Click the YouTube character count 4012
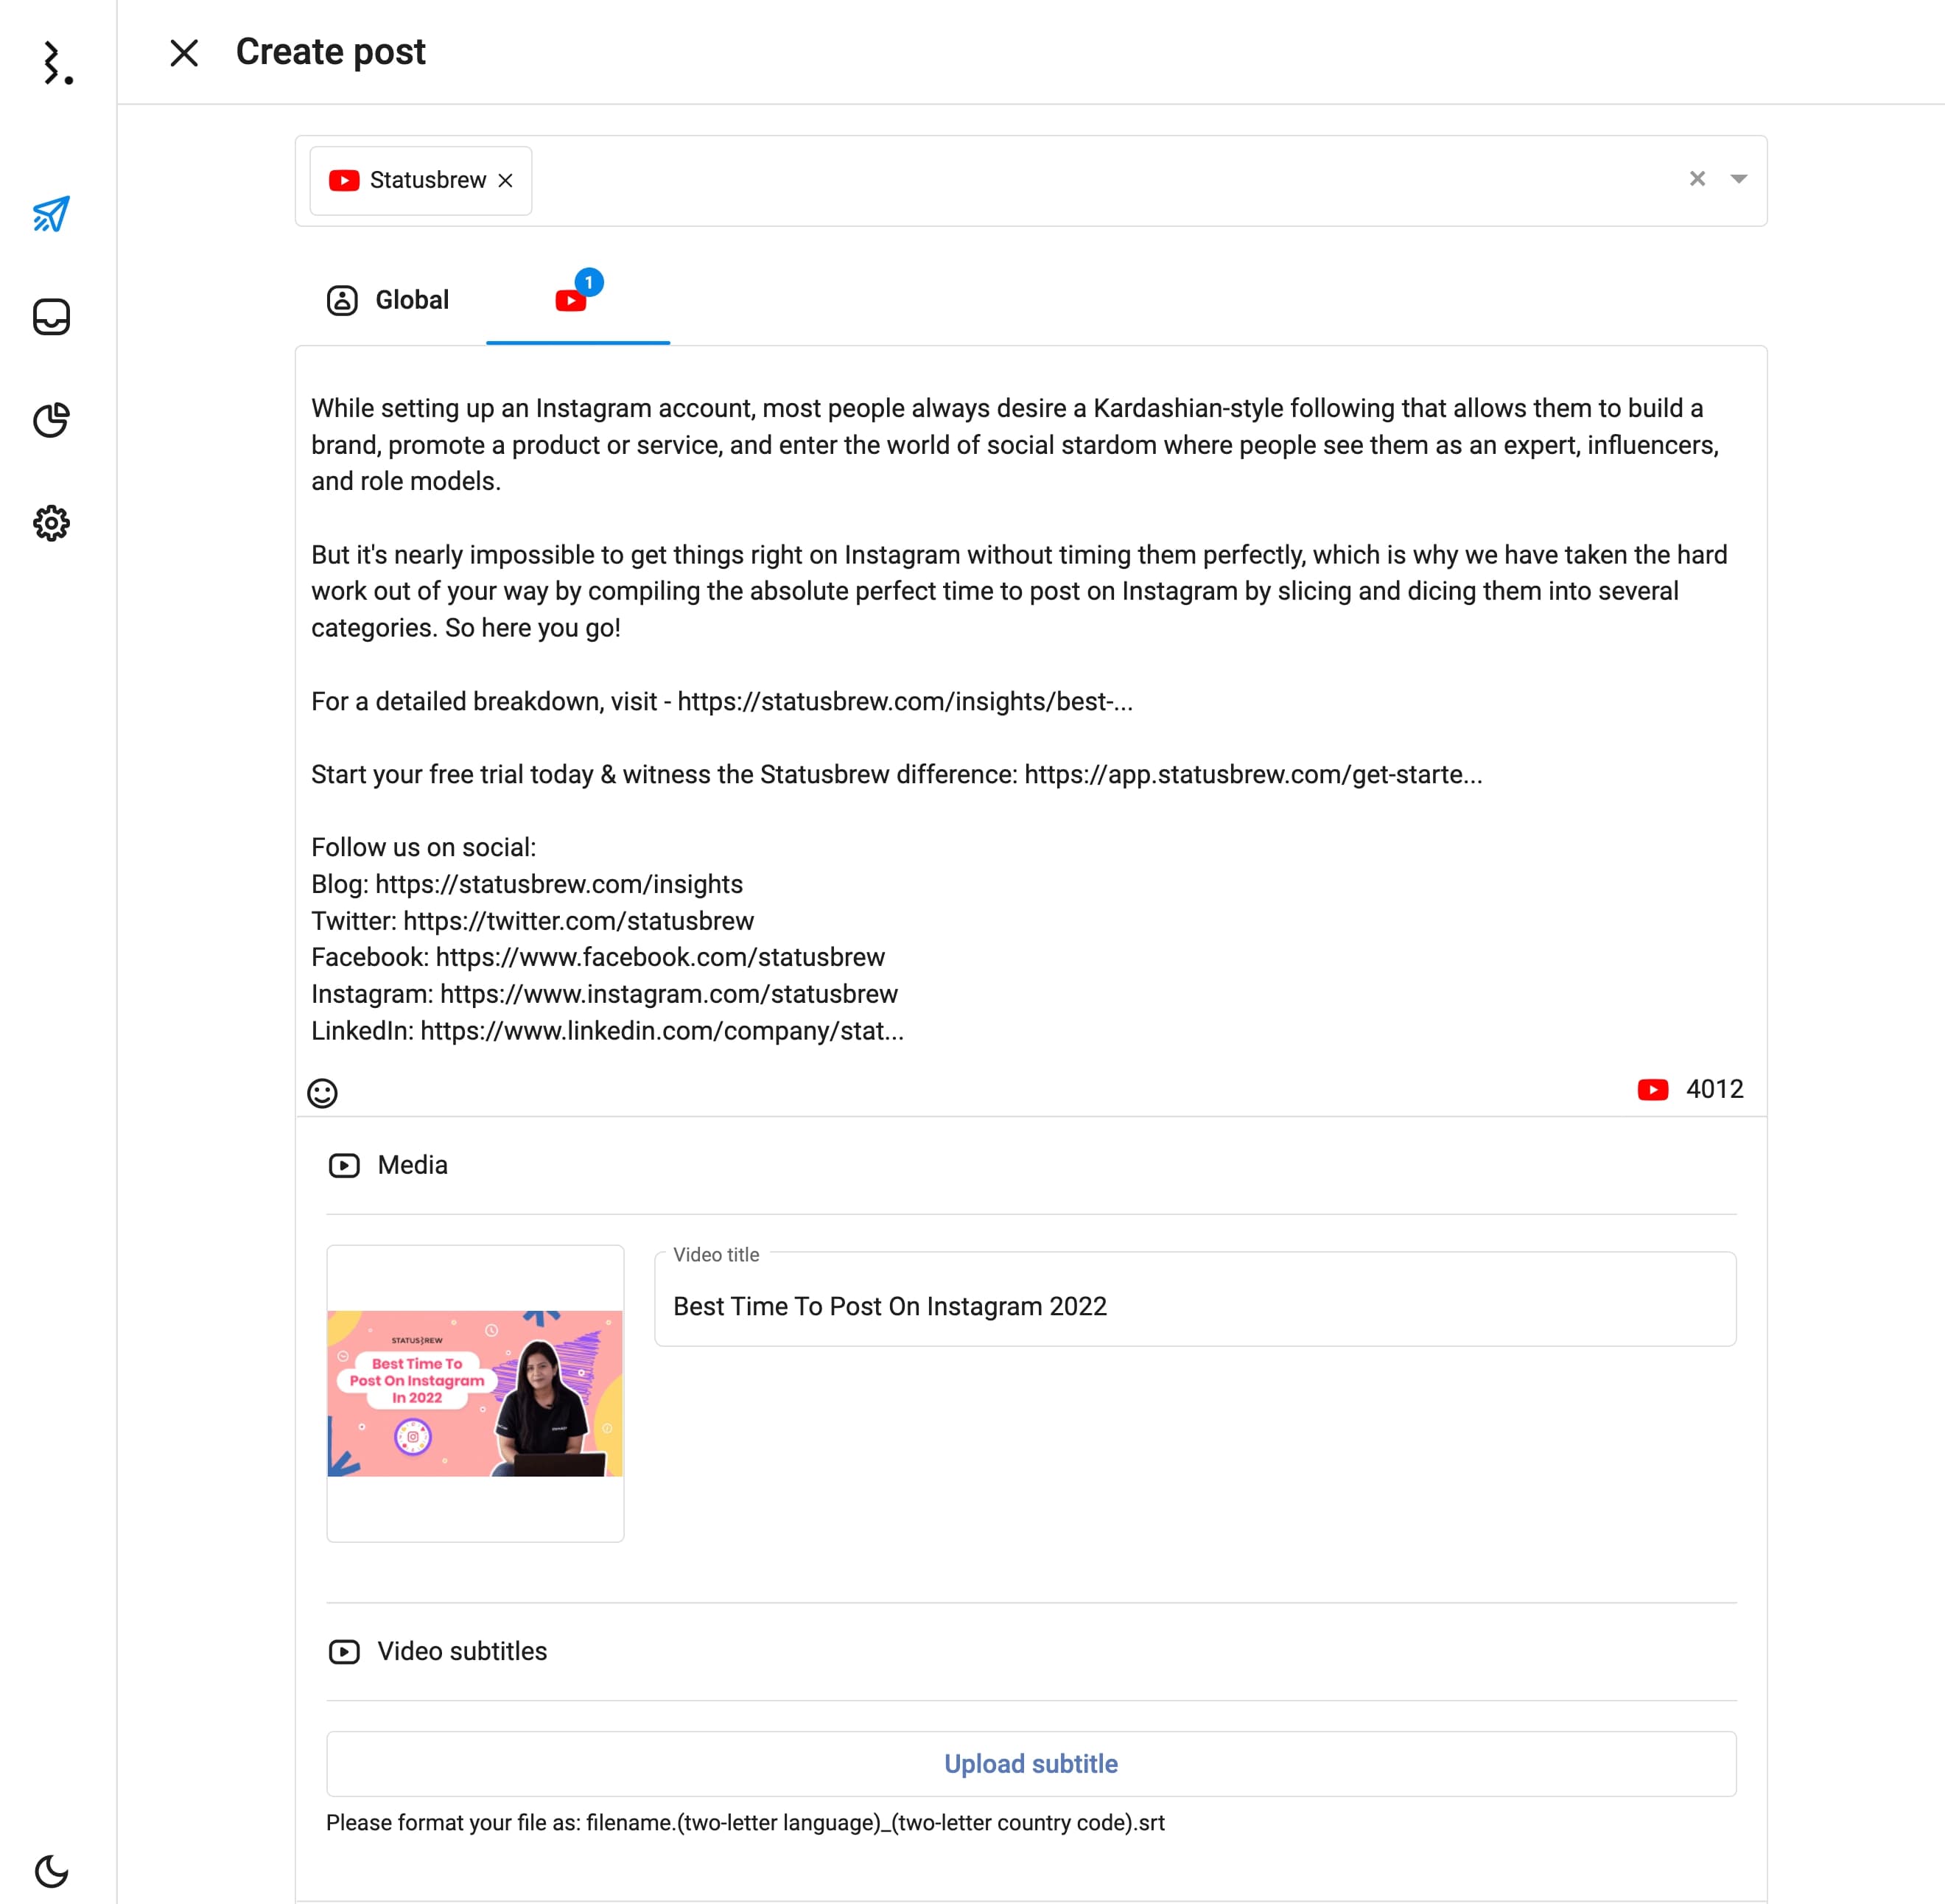The height and width of the screenshot is (1904, 1945). (x=1714, y=1089)
